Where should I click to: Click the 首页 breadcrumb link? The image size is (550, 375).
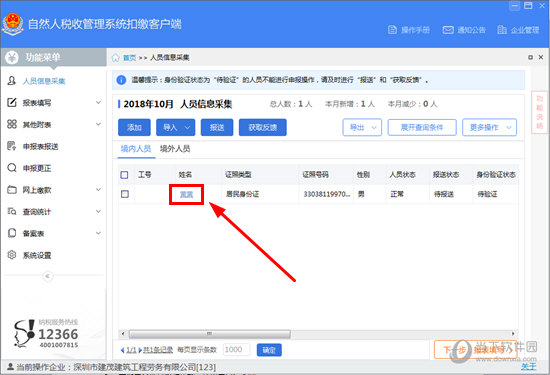click(x=129, y=58)
